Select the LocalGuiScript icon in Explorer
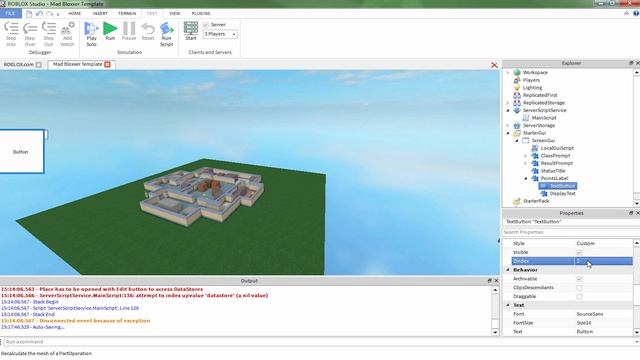Screen dimensions: 640x360 tap(535, 148)
